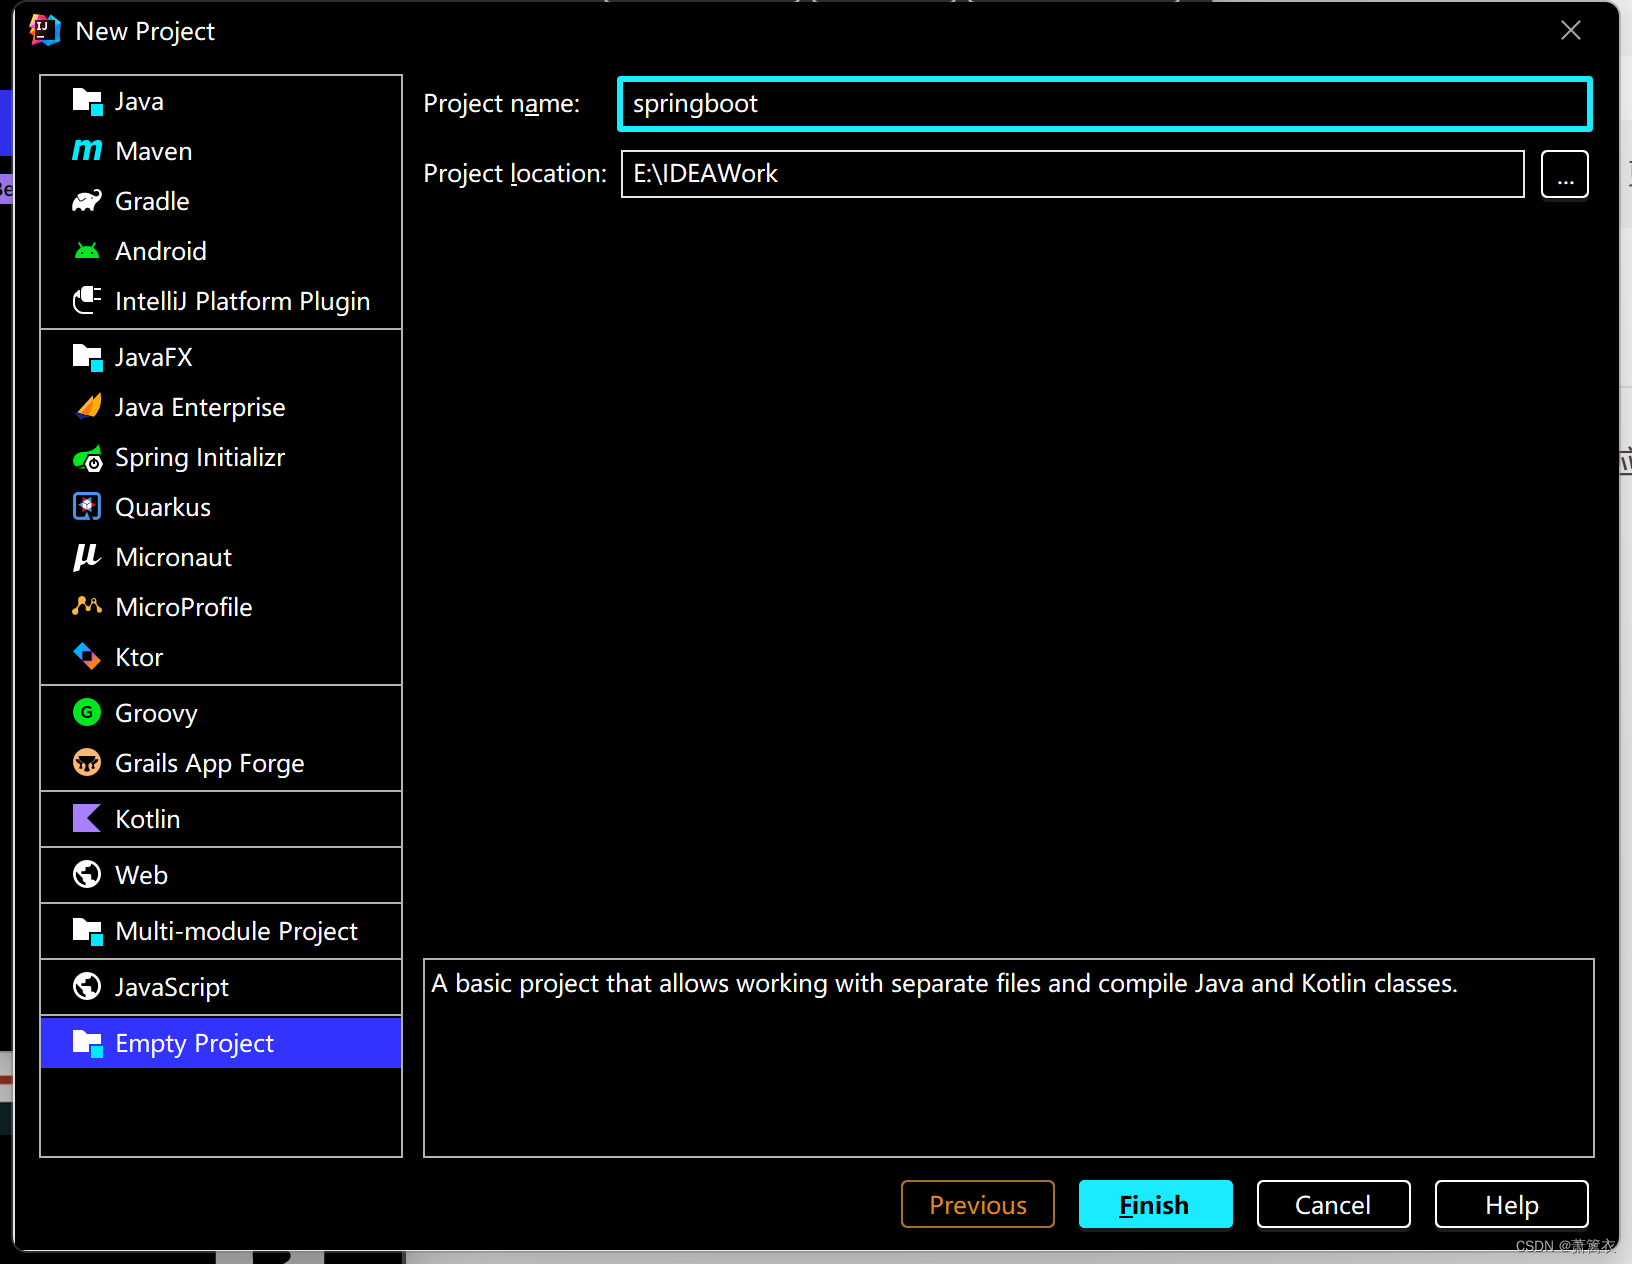Click the Empty Project folder icon
Image resolution: width=1632 pixels, height=1264 pixels.
pos(87,1043)
